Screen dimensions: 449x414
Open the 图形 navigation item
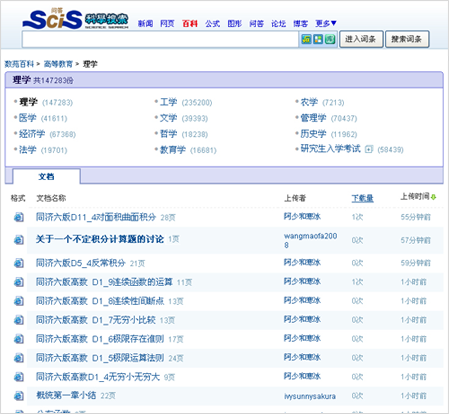tap(234, 24)
